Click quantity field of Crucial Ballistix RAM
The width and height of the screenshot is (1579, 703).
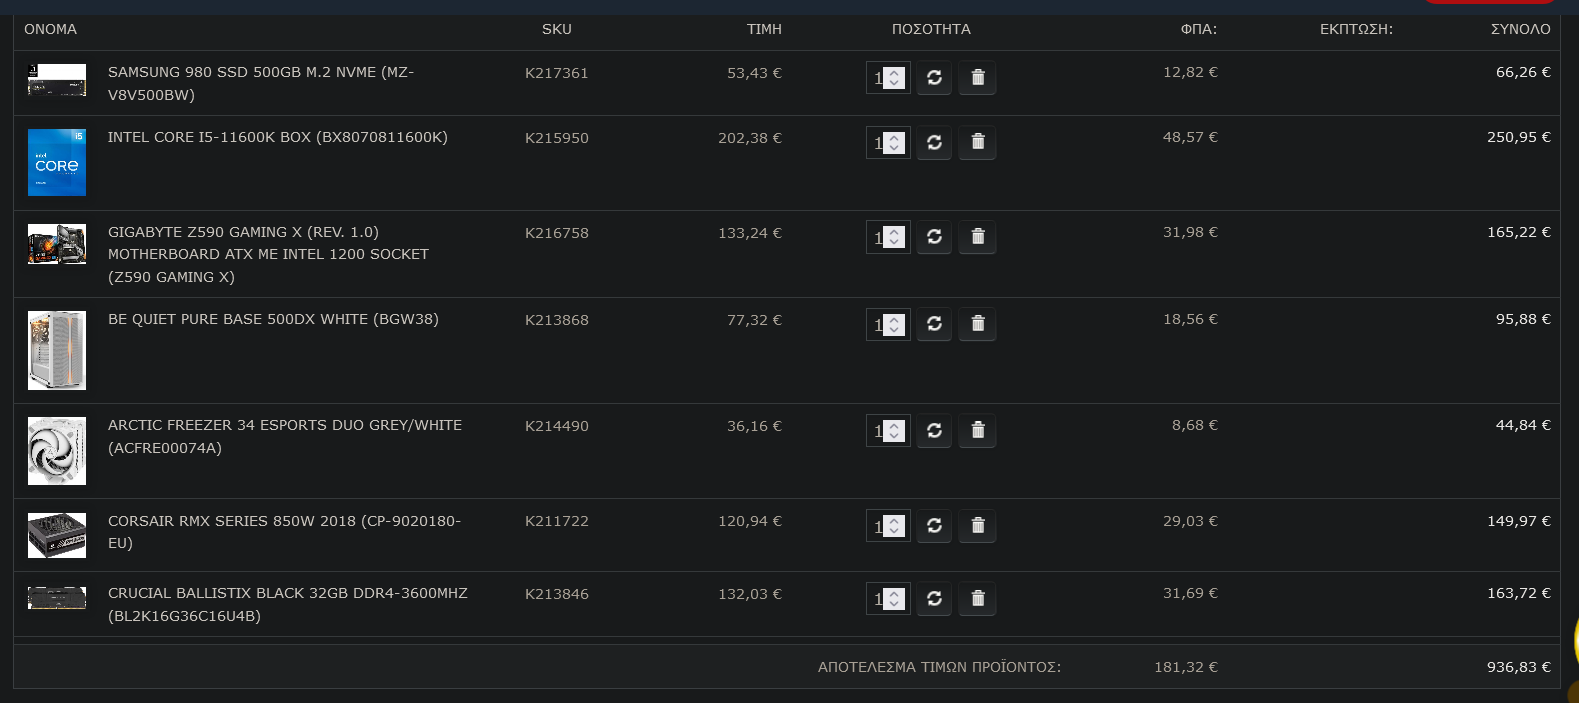(888, 599)
